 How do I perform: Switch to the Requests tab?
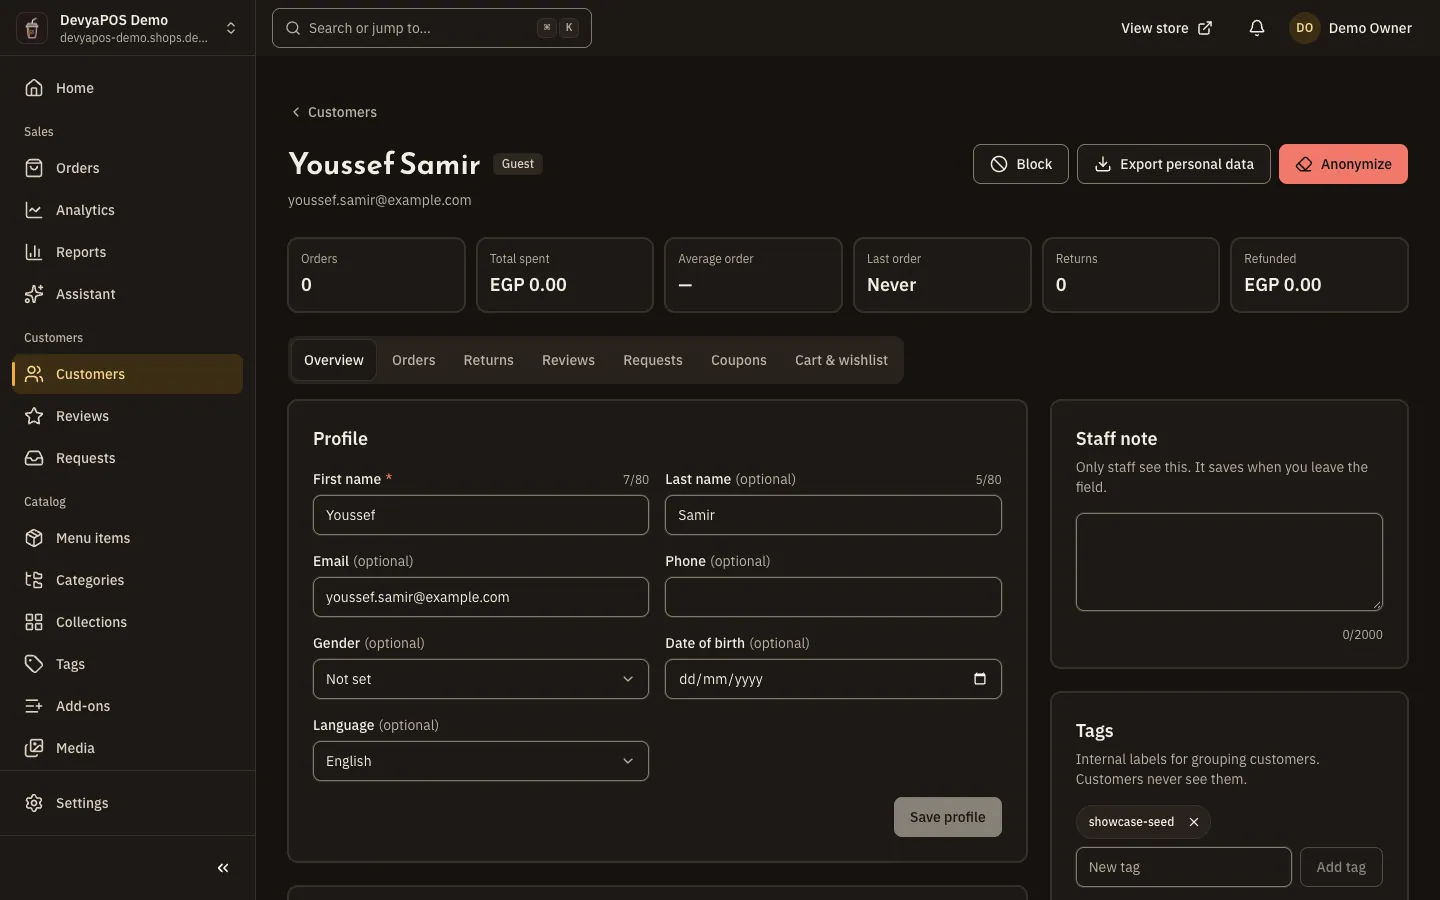point(653,360)
